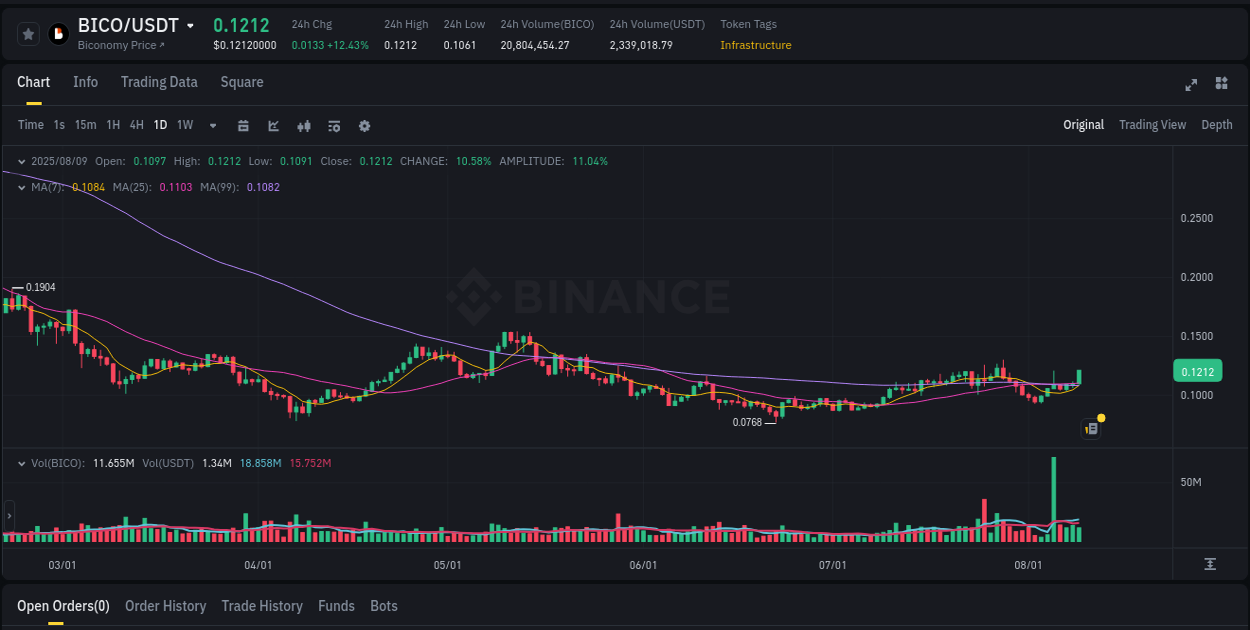The image size is (1250, 630).
Task: Enter fullscreen via the expand arrows icon
Action: 1191,85
